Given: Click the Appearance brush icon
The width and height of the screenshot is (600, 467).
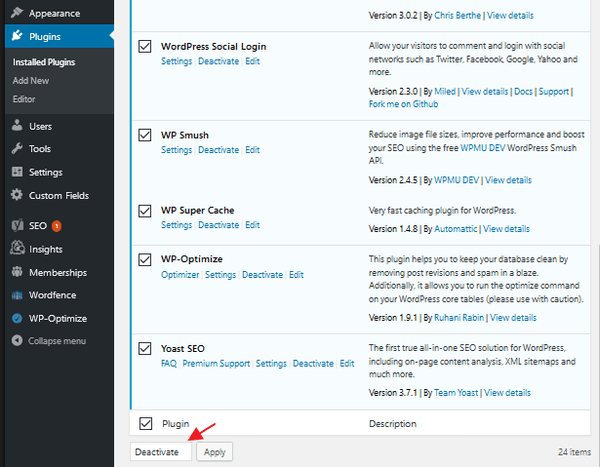Looking at the screenshot, I should pos(17,13).
